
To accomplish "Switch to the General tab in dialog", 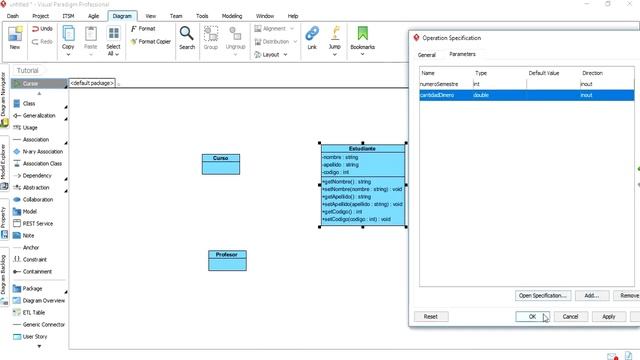I will pyautogui.click(x=427, y=55).
